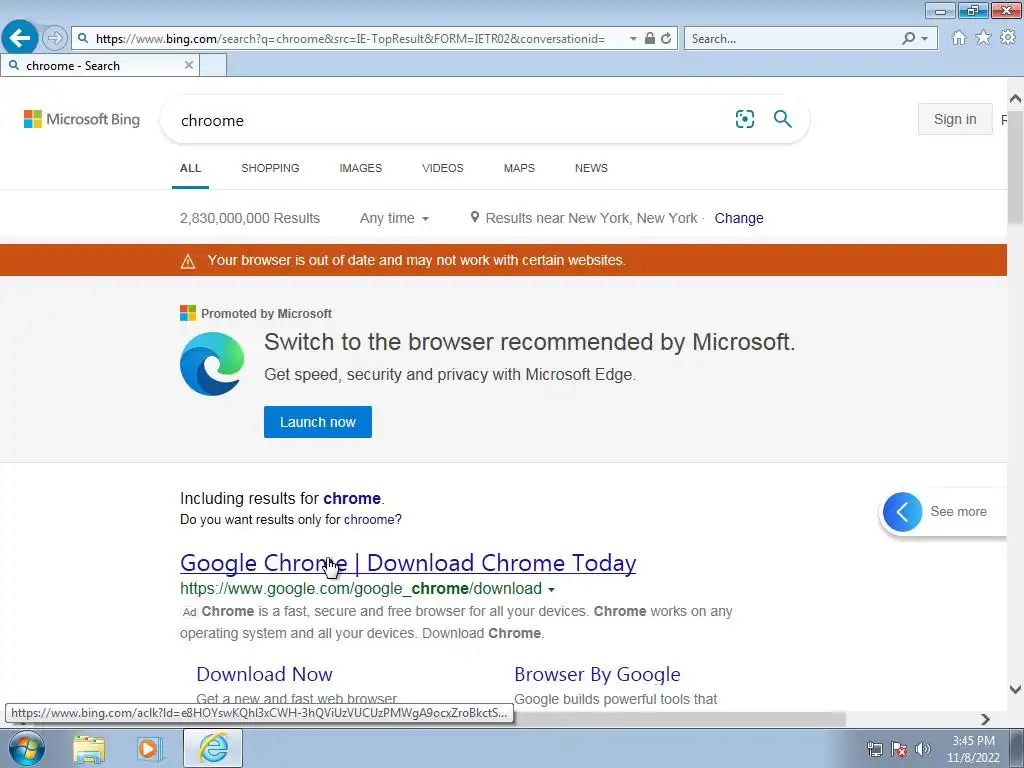Open the Windows Start button
1024x768 pixels.
pos(27,748)
